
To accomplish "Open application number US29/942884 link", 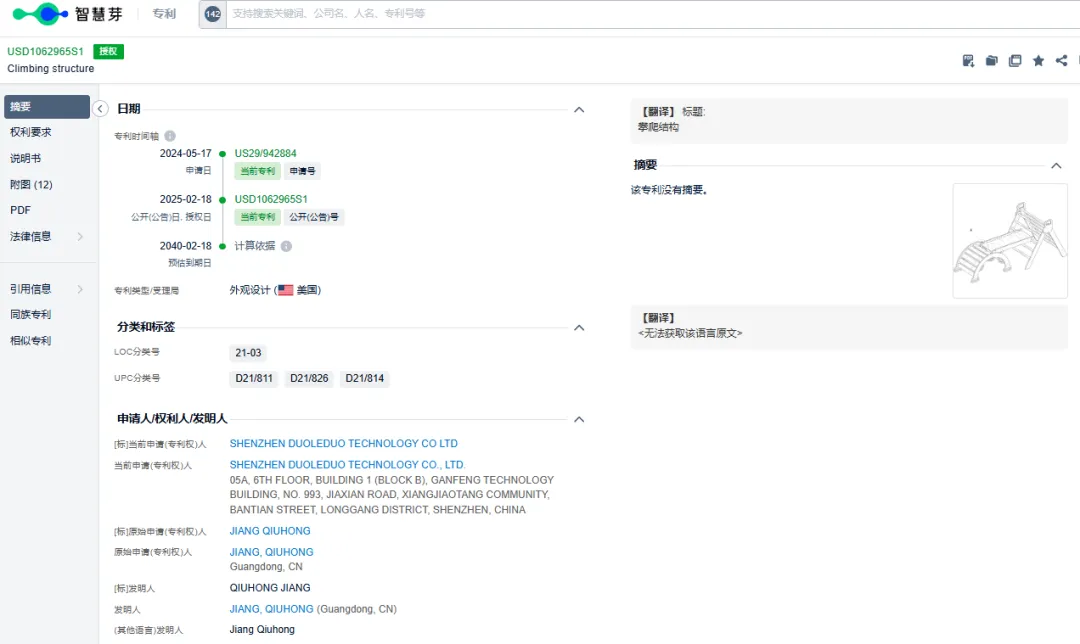I will (x=265, y=154).
